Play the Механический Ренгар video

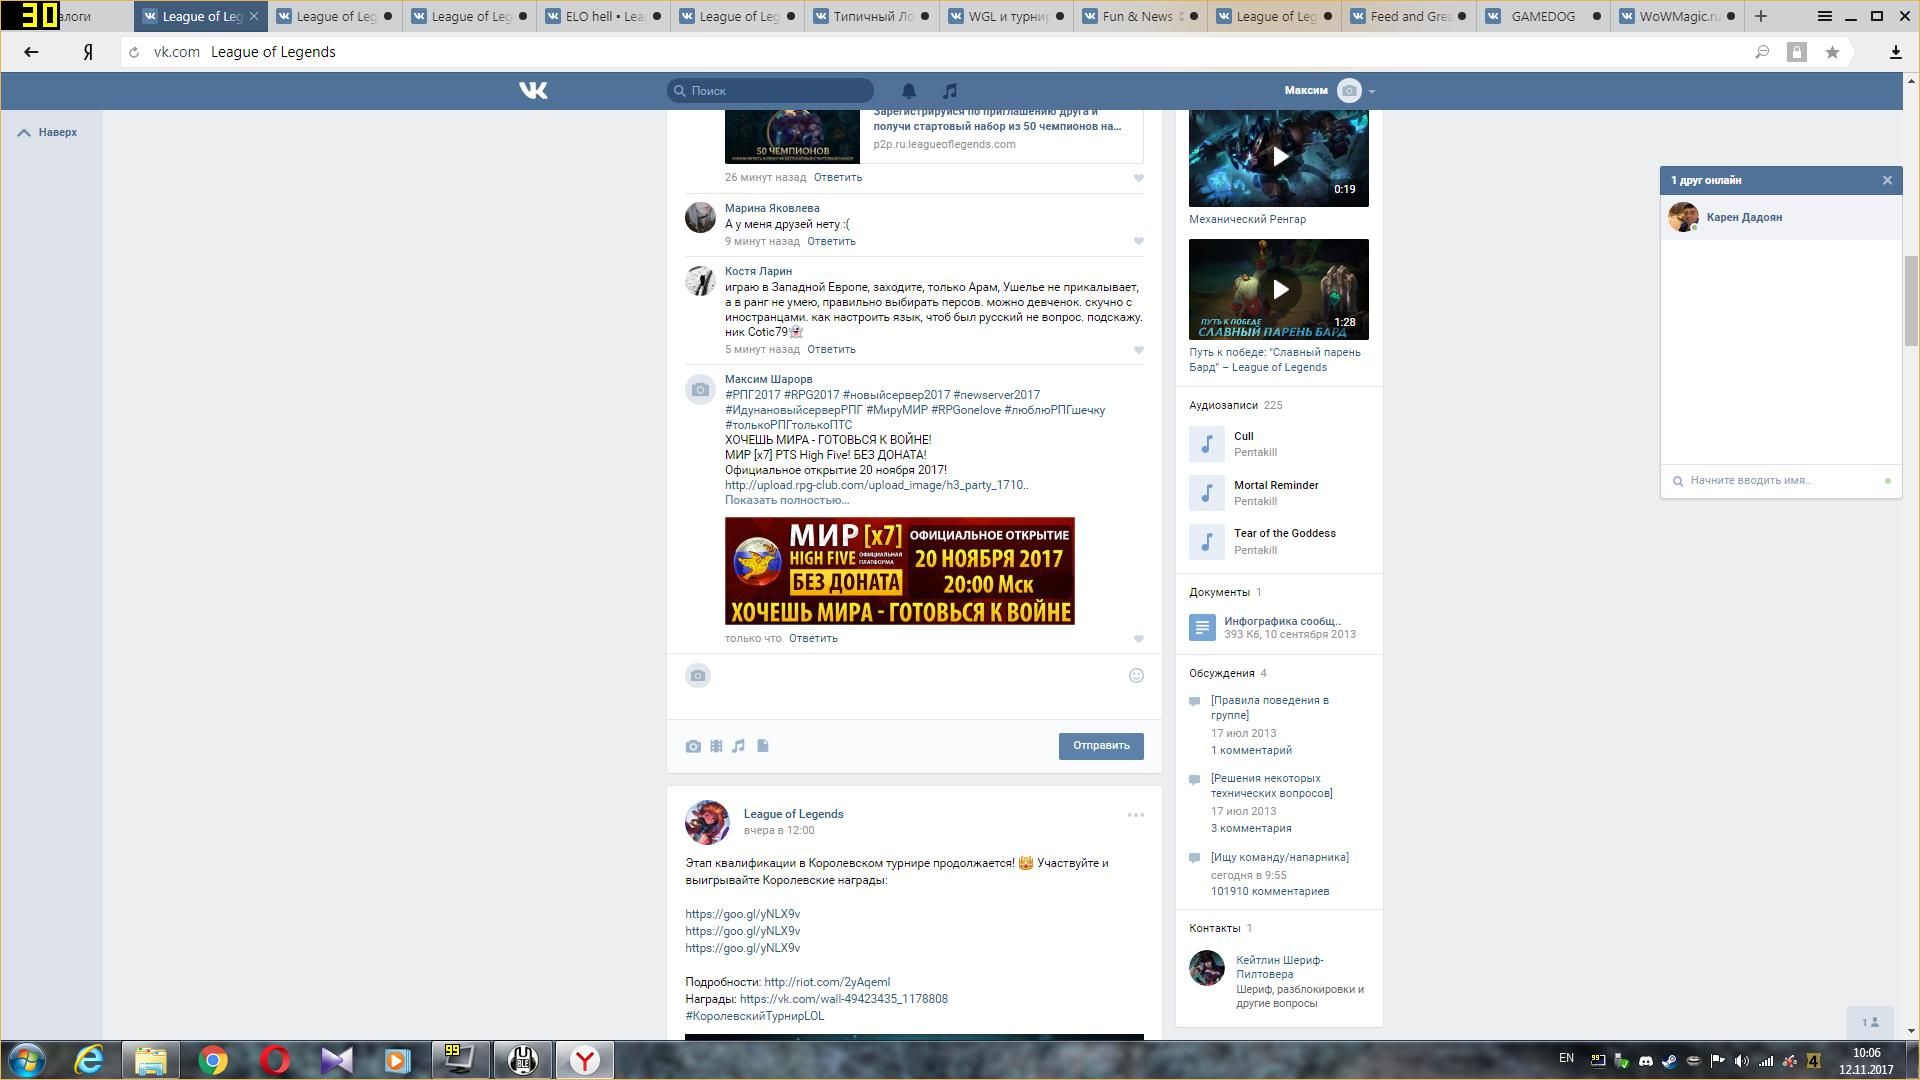[x=1279, y=157]
